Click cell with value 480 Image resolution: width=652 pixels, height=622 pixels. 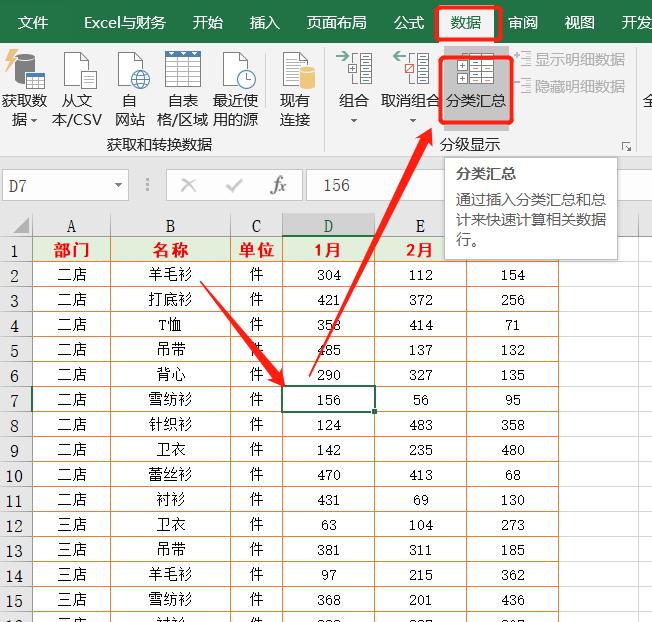(512, 449)
